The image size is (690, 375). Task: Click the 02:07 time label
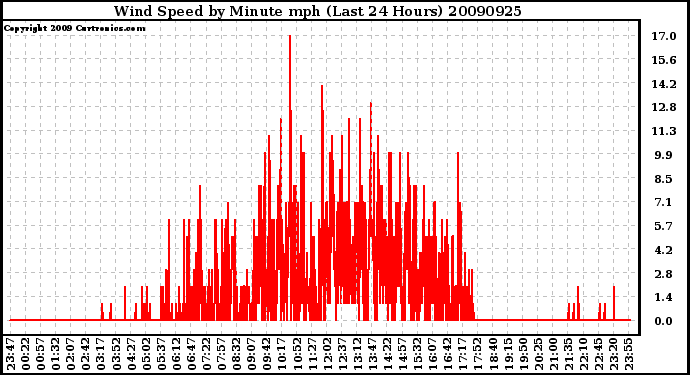coord(71,354)
